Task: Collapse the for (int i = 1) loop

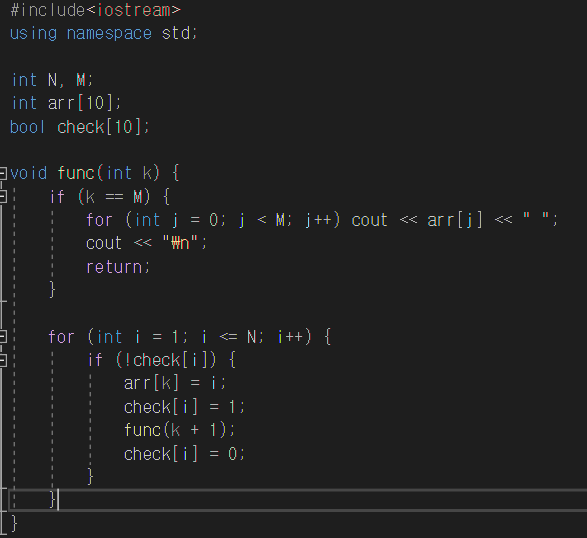Action: coord(3,337)
